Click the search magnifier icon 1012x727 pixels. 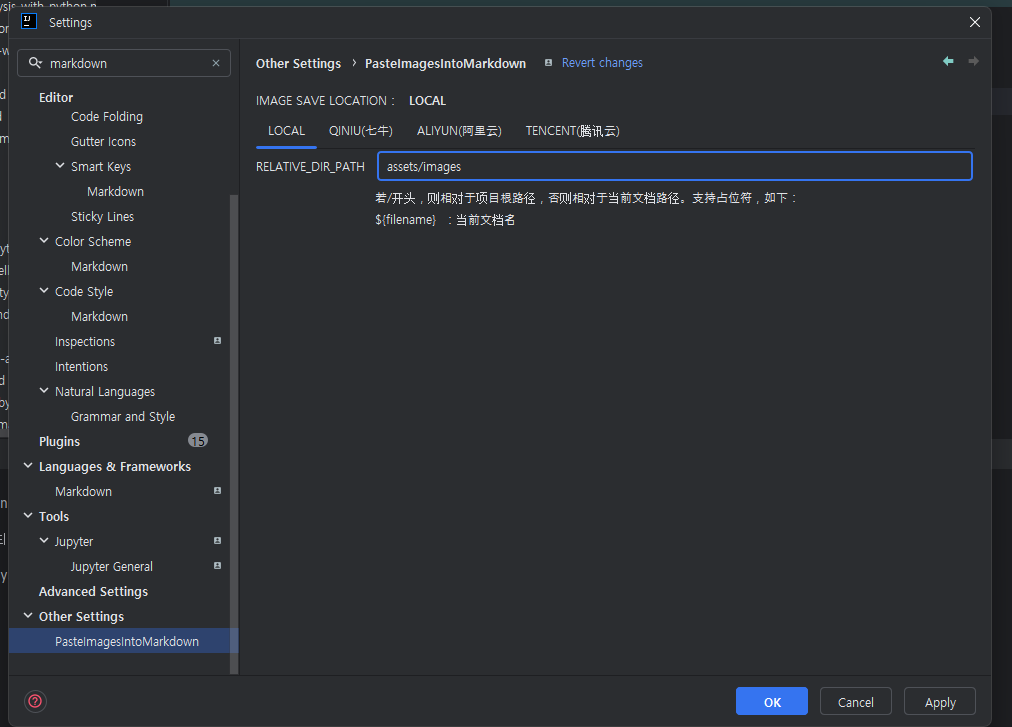click(35, 63)
